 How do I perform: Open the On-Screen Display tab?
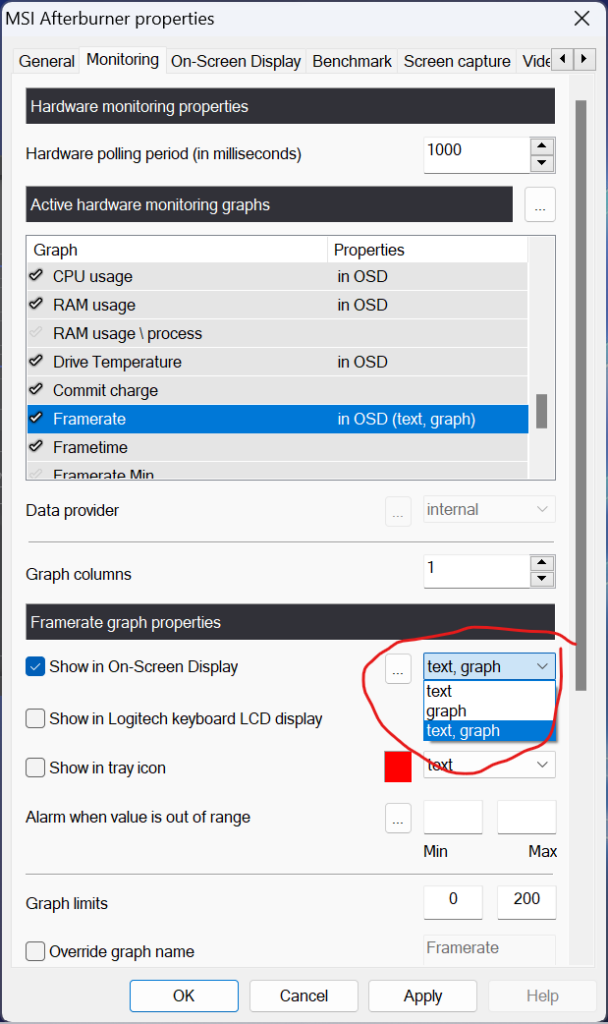pos(236,61)
